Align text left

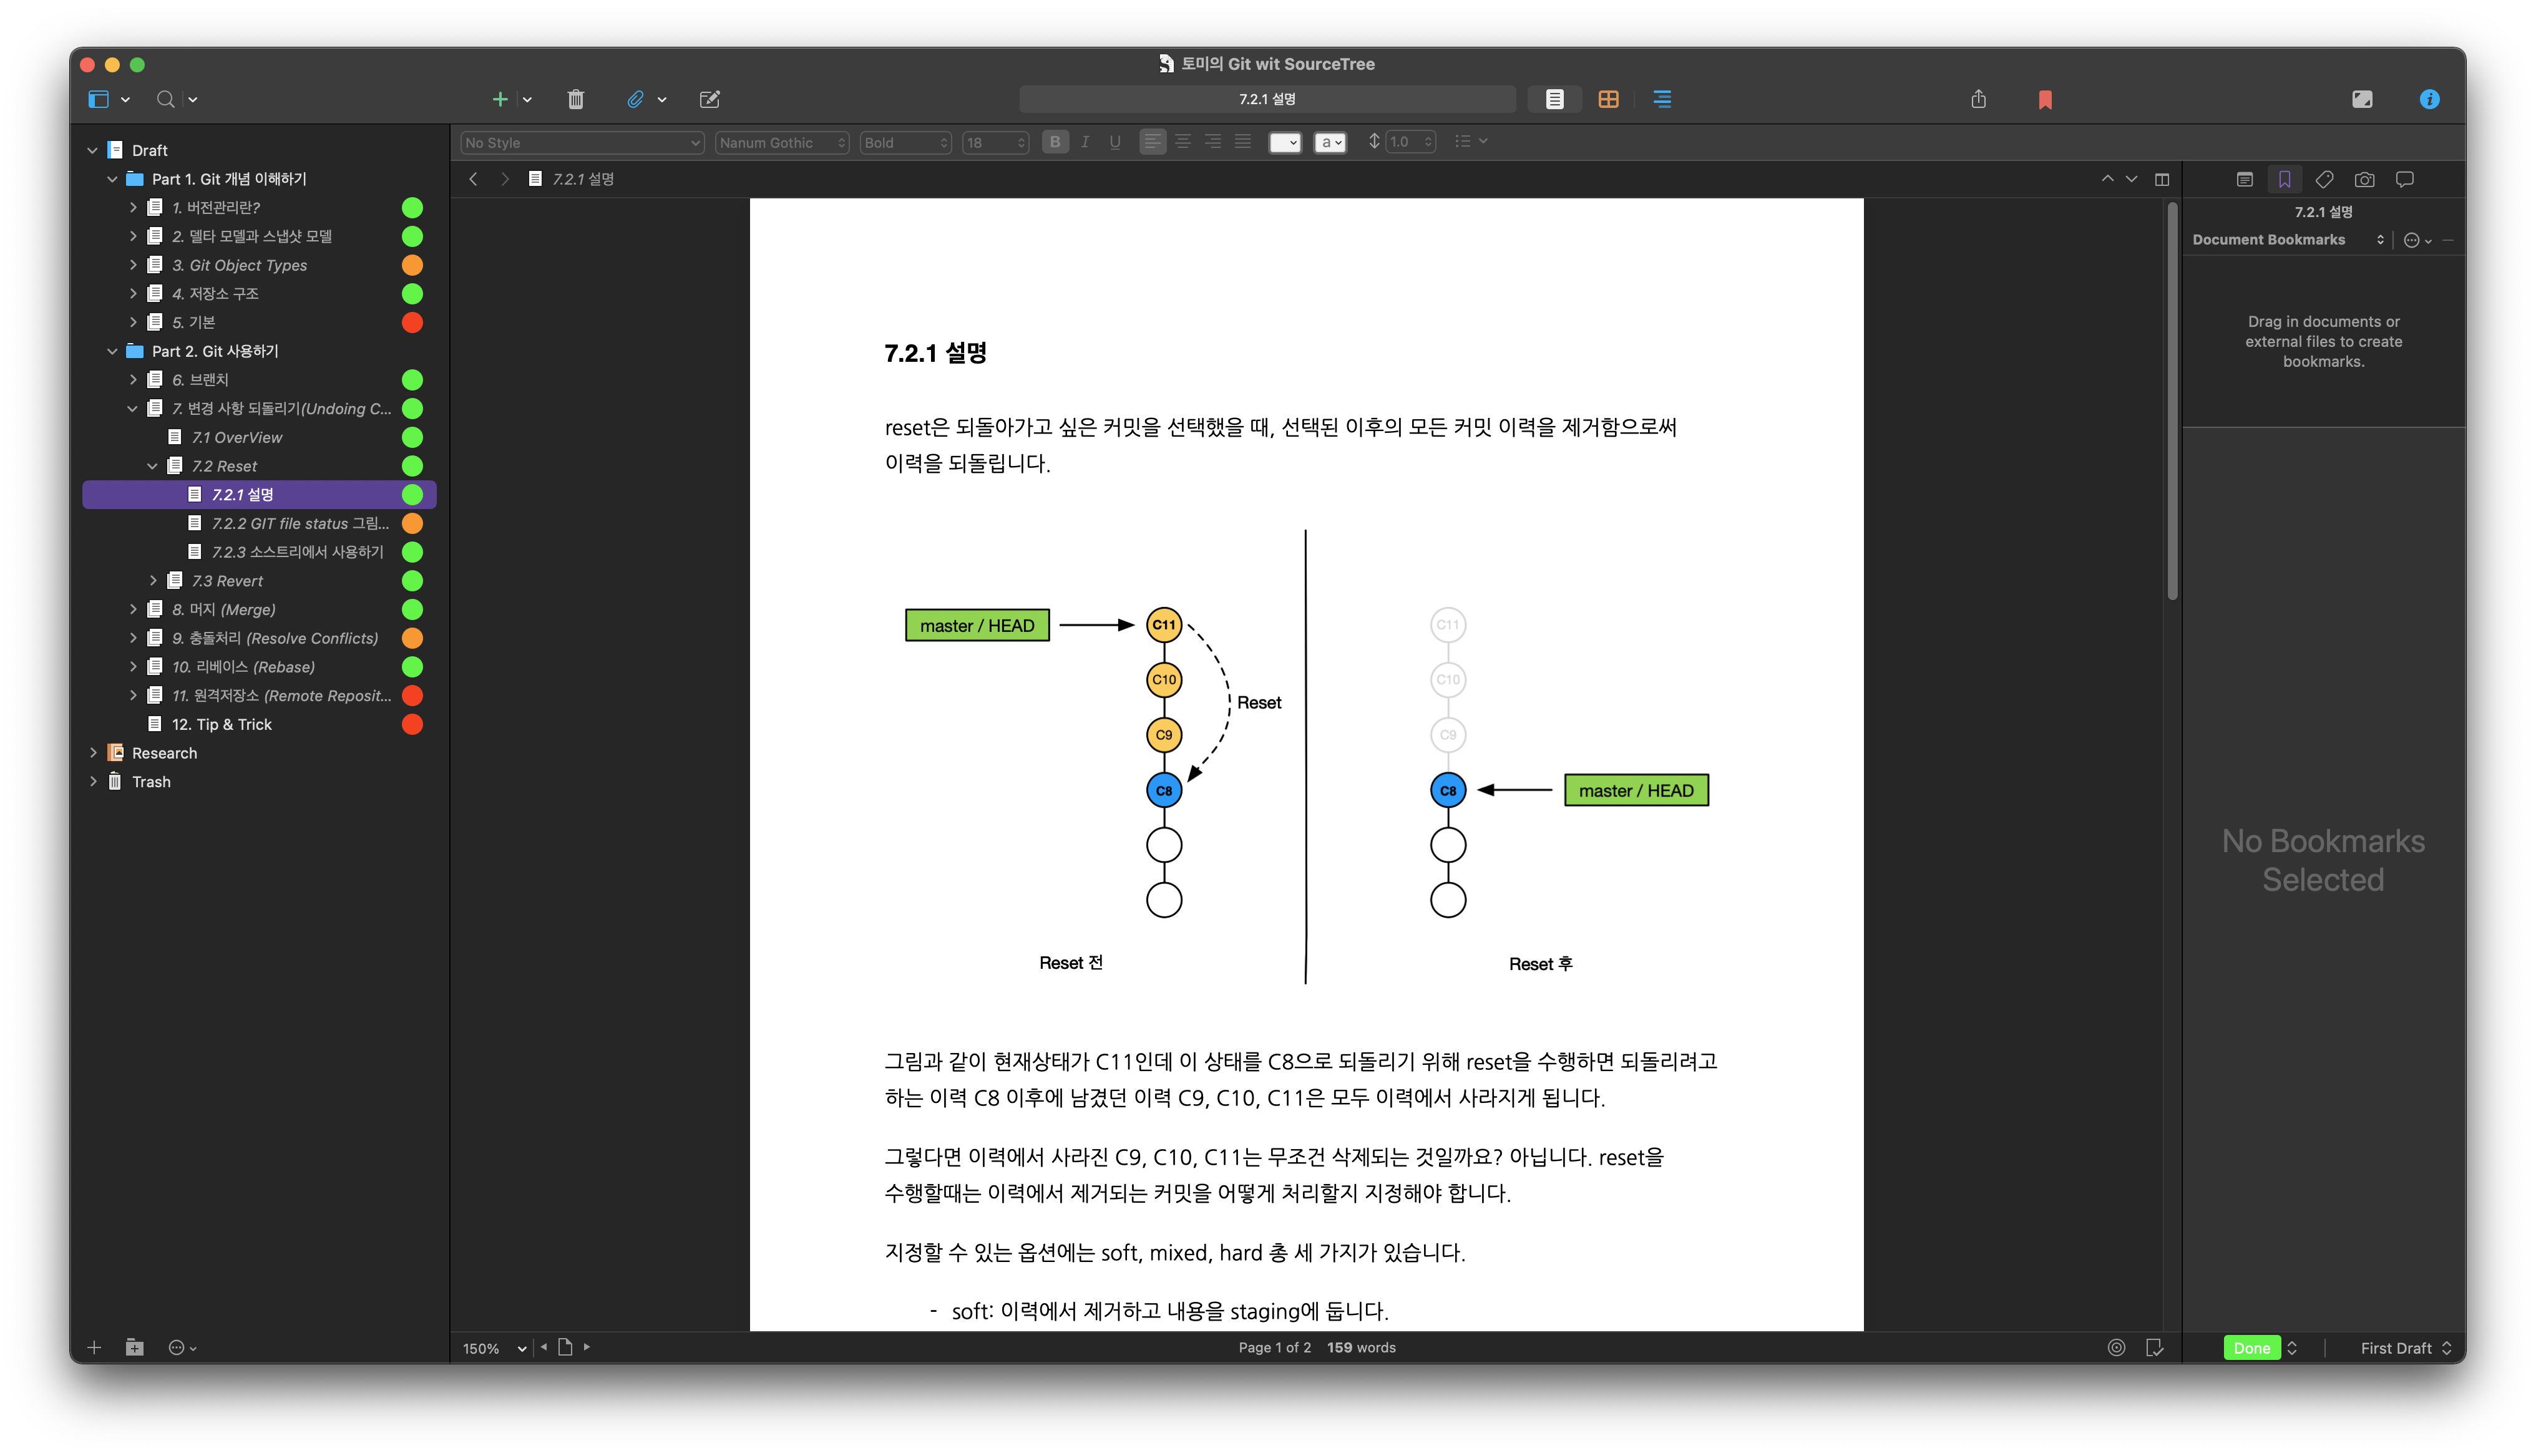[x=1153, y=142]
